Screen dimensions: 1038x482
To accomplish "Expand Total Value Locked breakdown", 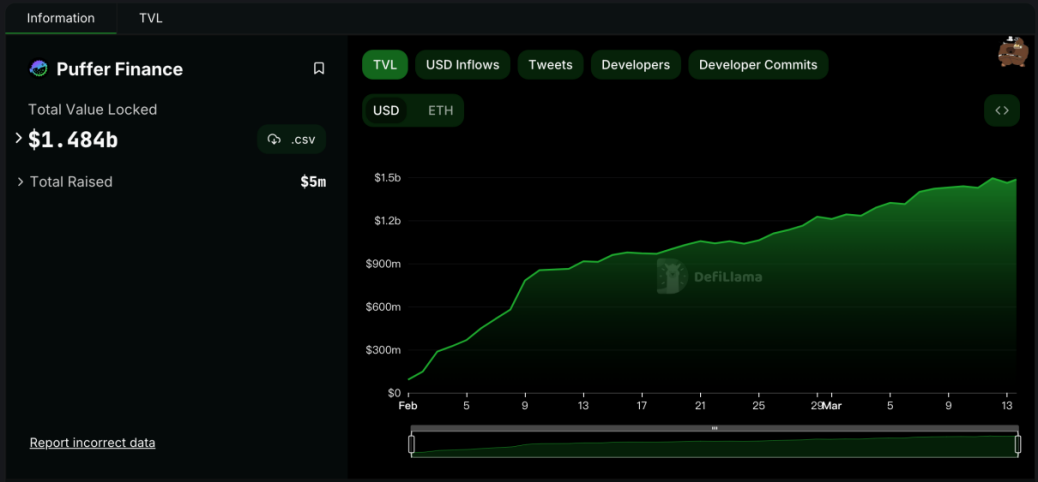I will pyautogui.click(x=19, y=138).
